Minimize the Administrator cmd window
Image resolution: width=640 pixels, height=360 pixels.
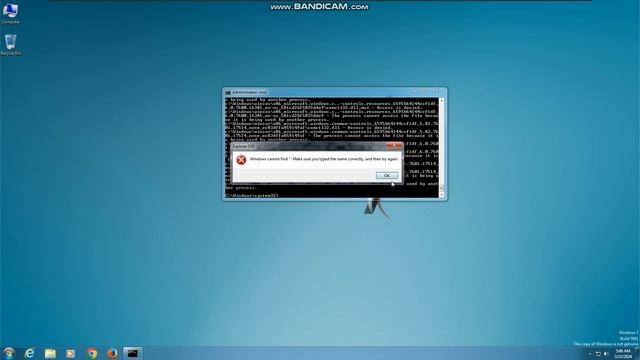point(416,91)
